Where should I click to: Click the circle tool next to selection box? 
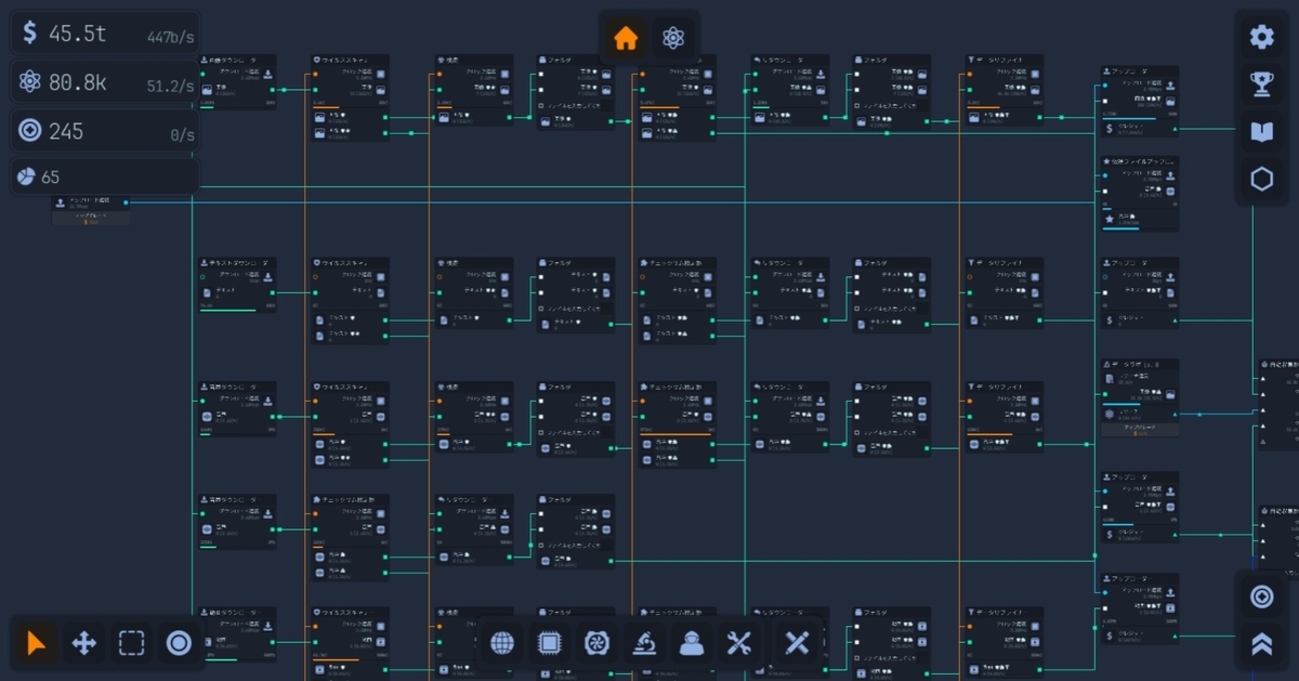click(x=179, y=643)
